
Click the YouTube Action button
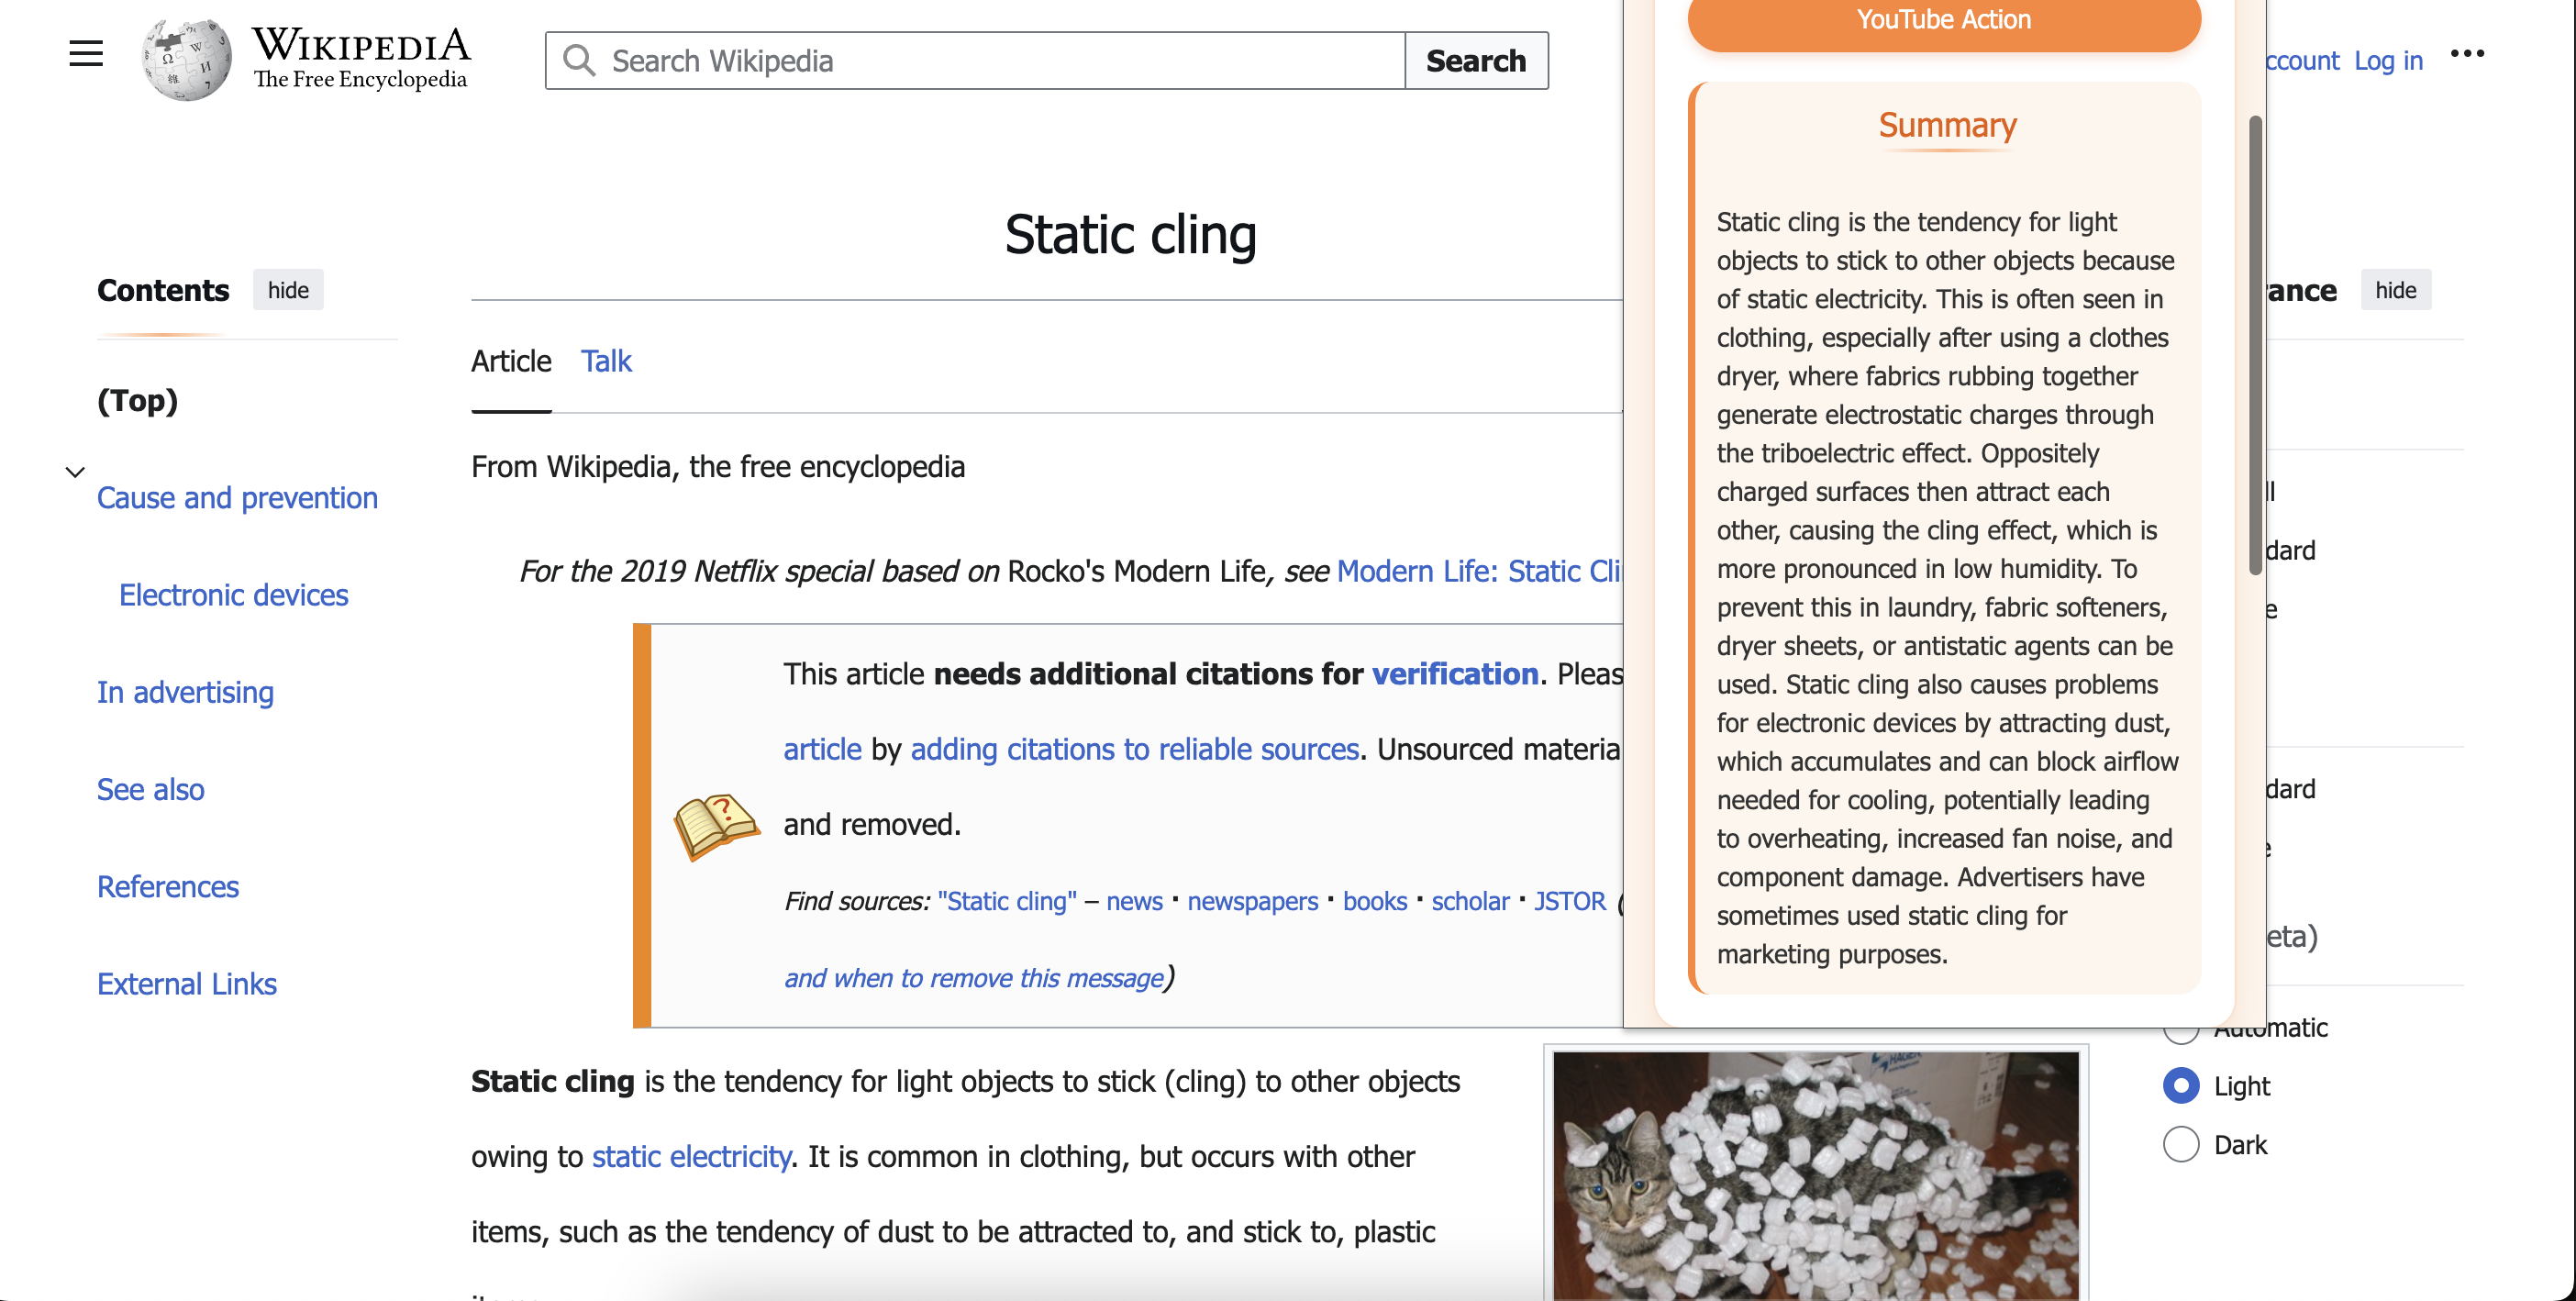tap(1943, 22)
